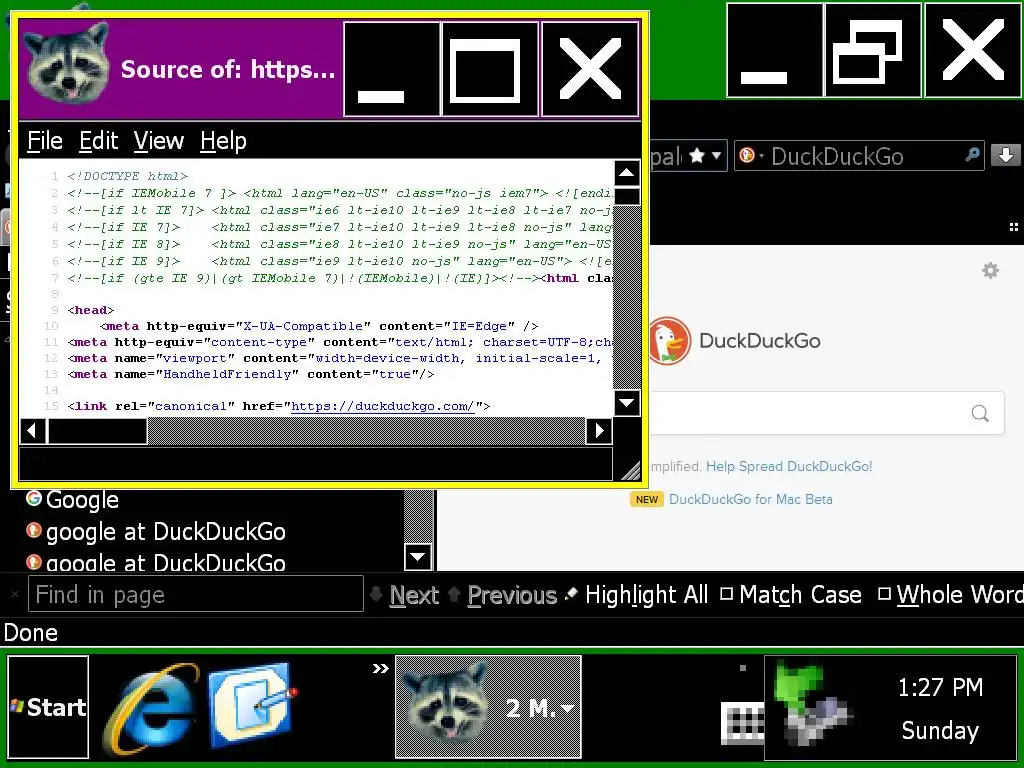Viewport: 1024px width, 768px height.
Task: Click the resize grip of source window
Action: [629, 470]
